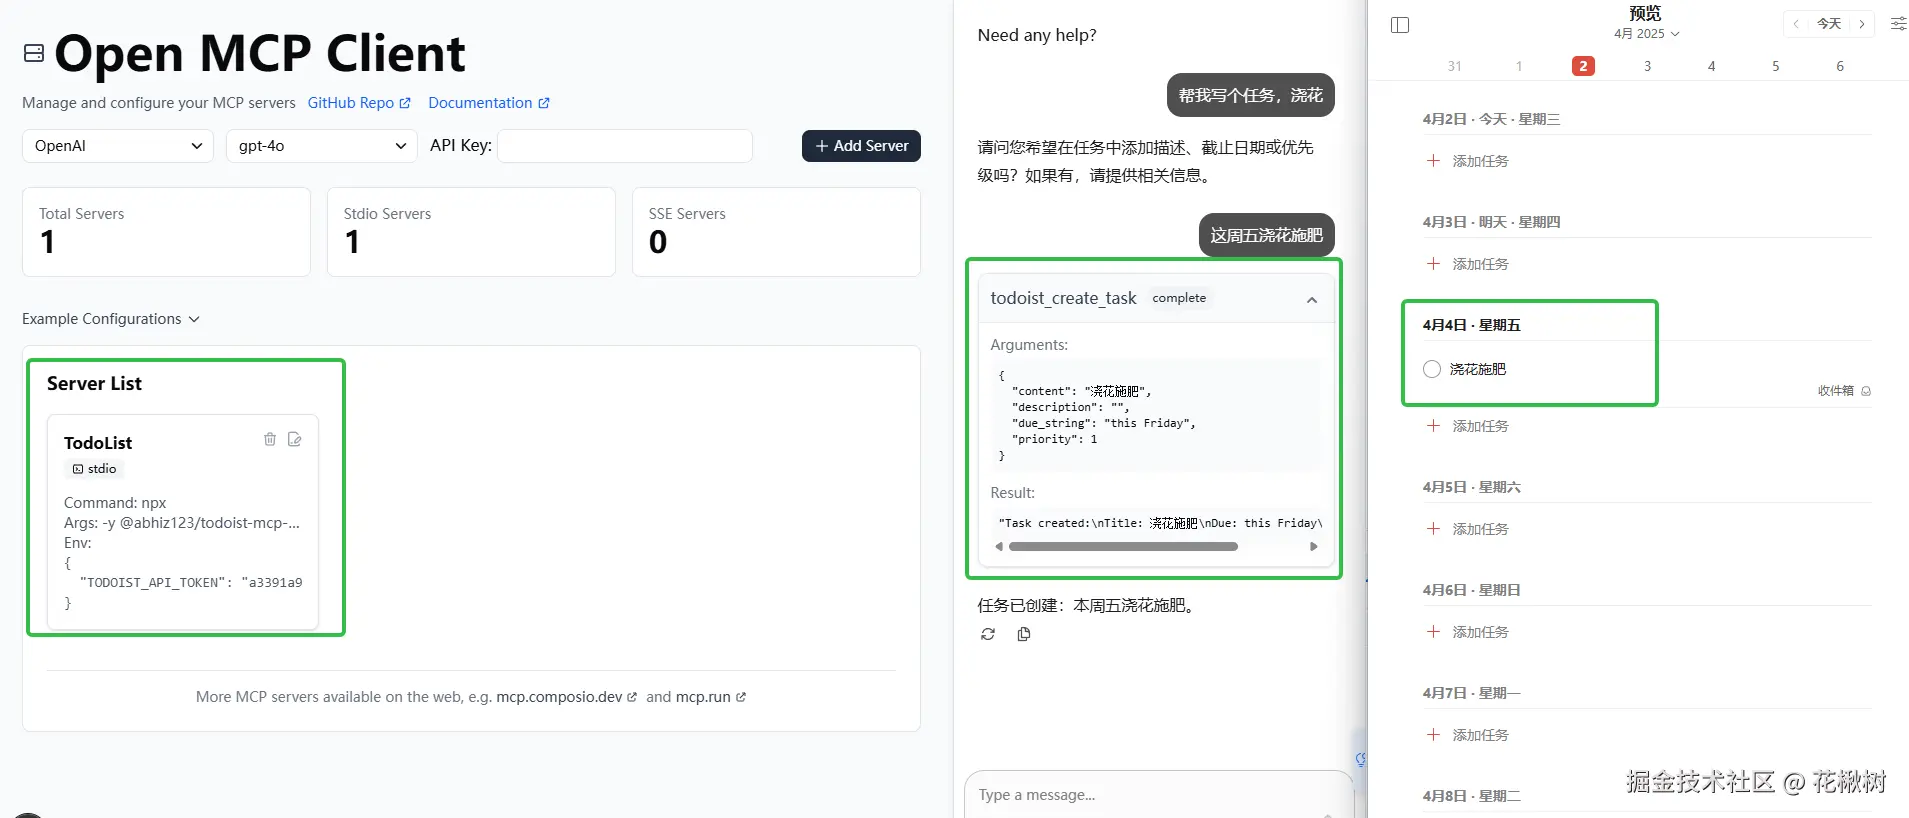
Task: Focus the API Key input field
Action: [x=625, y=146]
